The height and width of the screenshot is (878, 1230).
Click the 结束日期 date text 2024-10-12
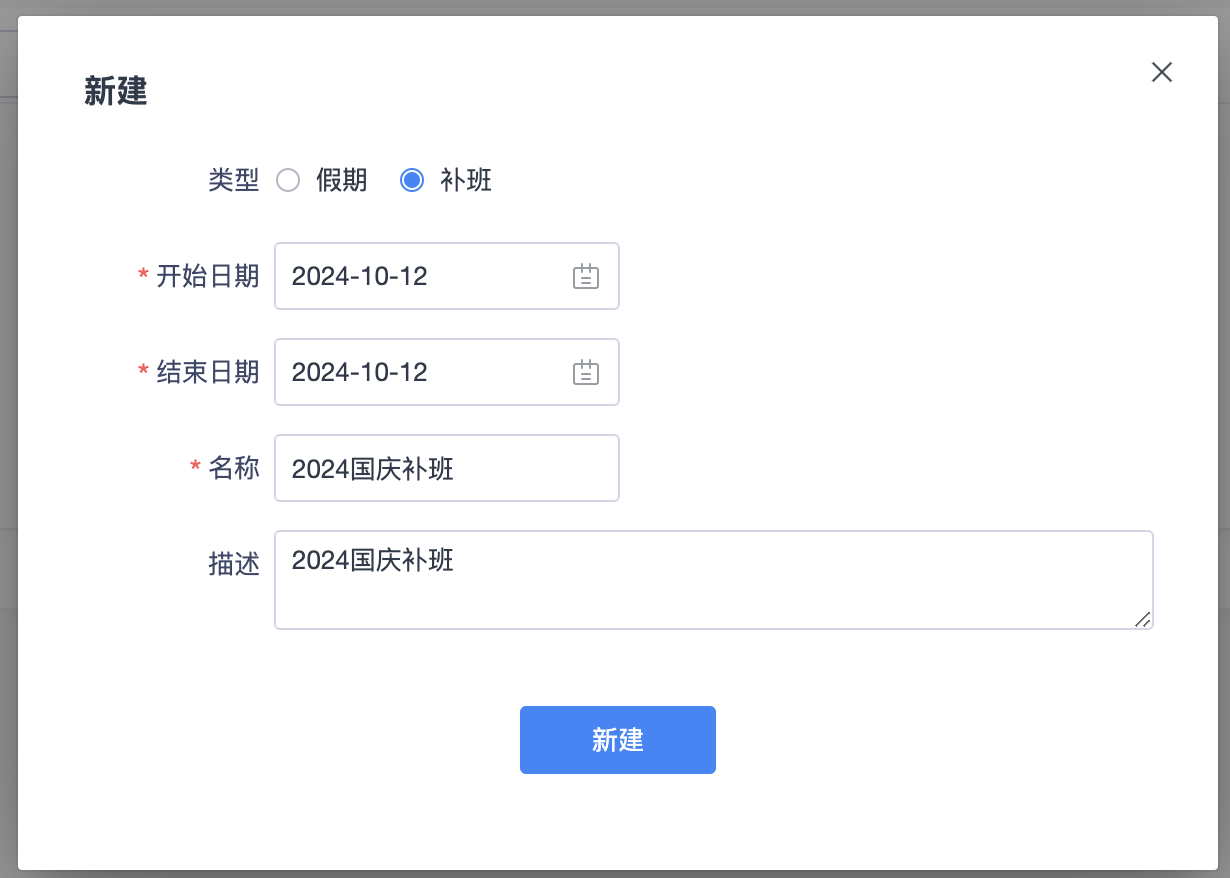(360, 372)
